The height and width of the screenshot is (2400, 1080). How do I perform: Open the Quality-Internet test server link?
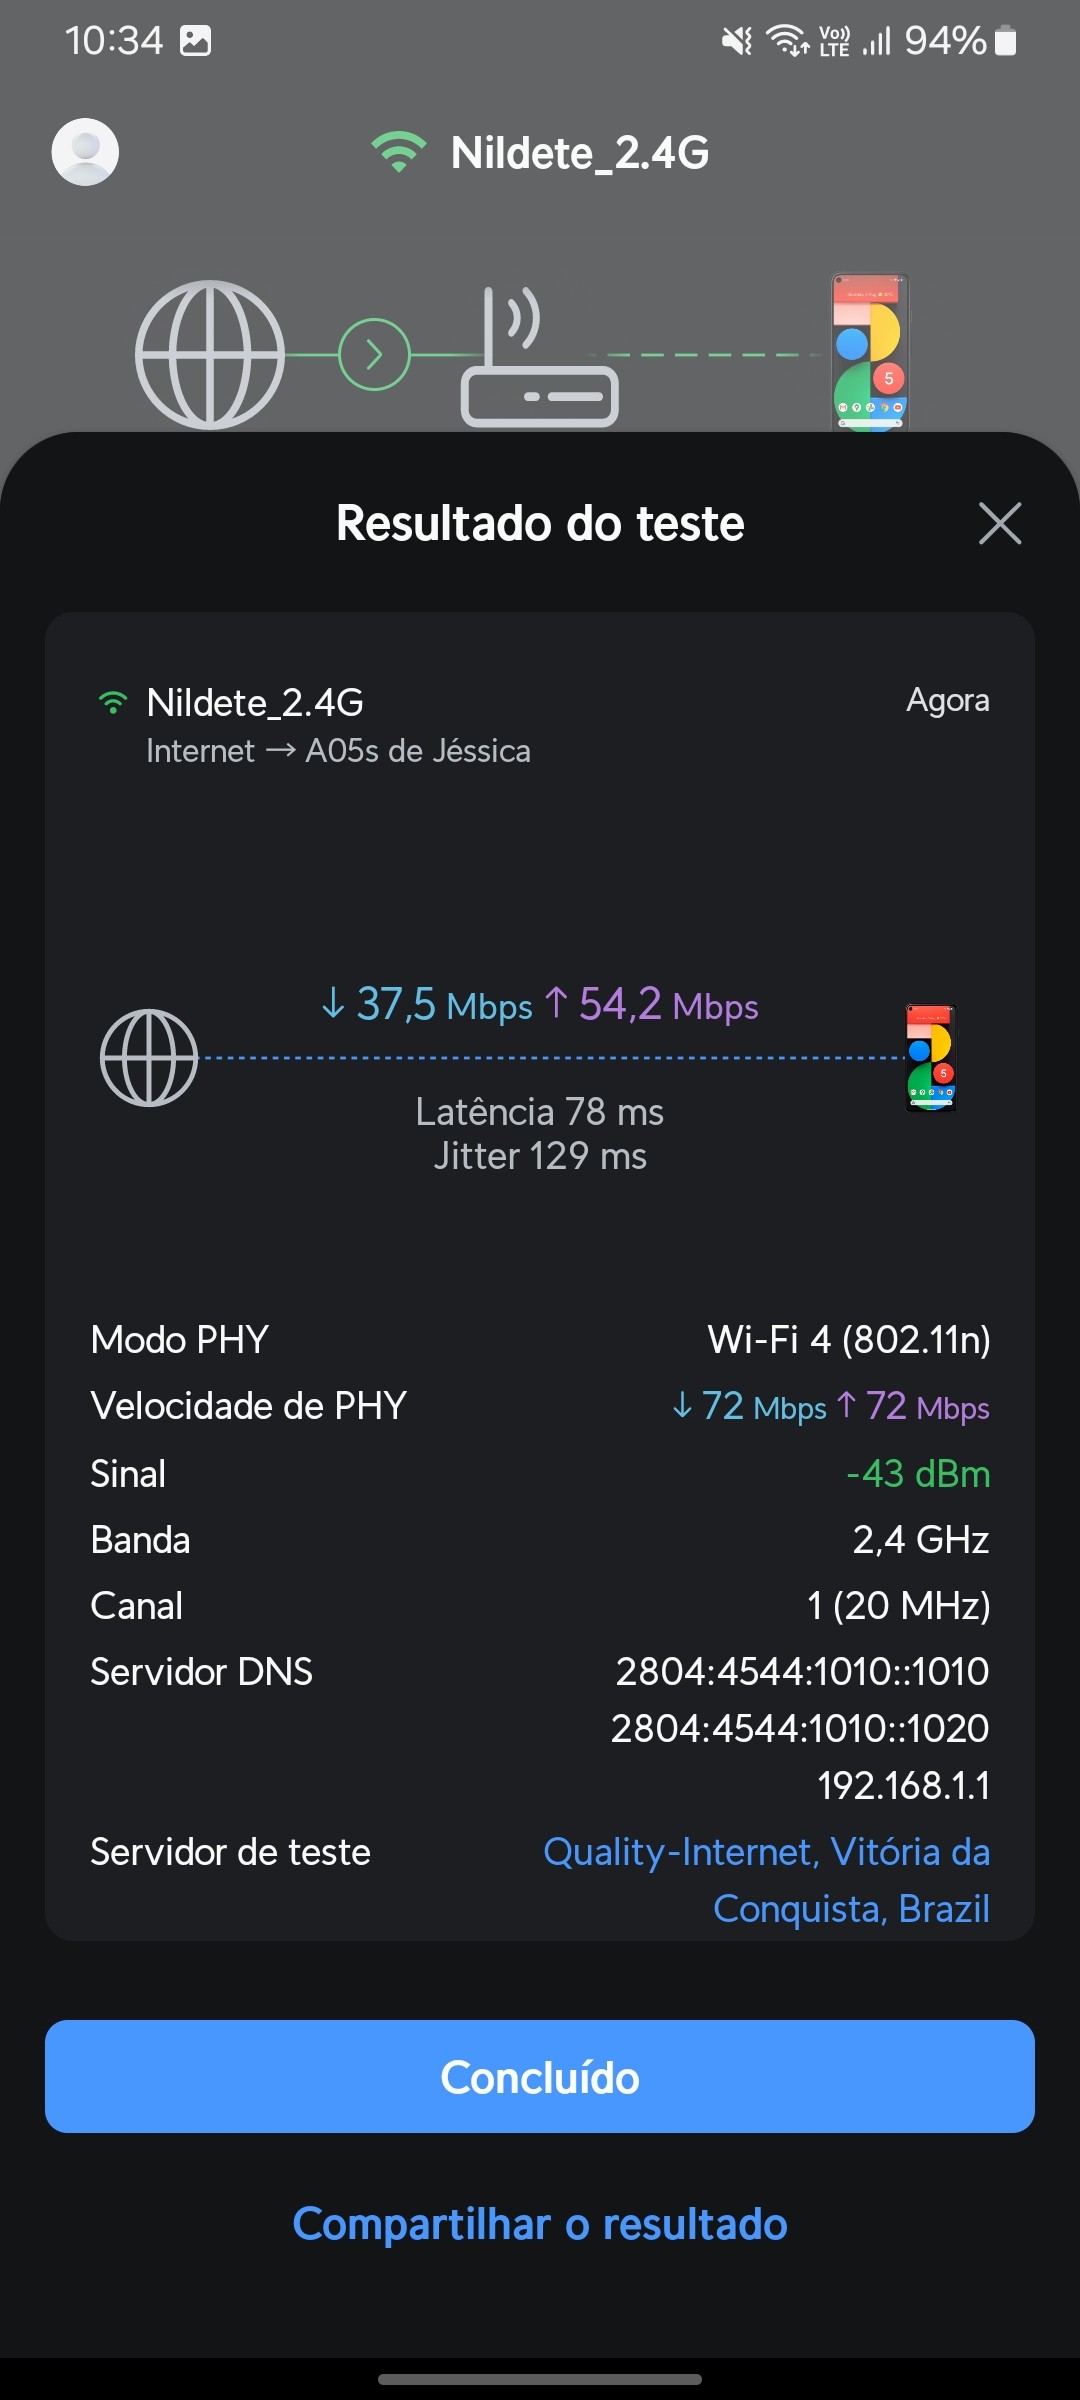(766, 1880)
